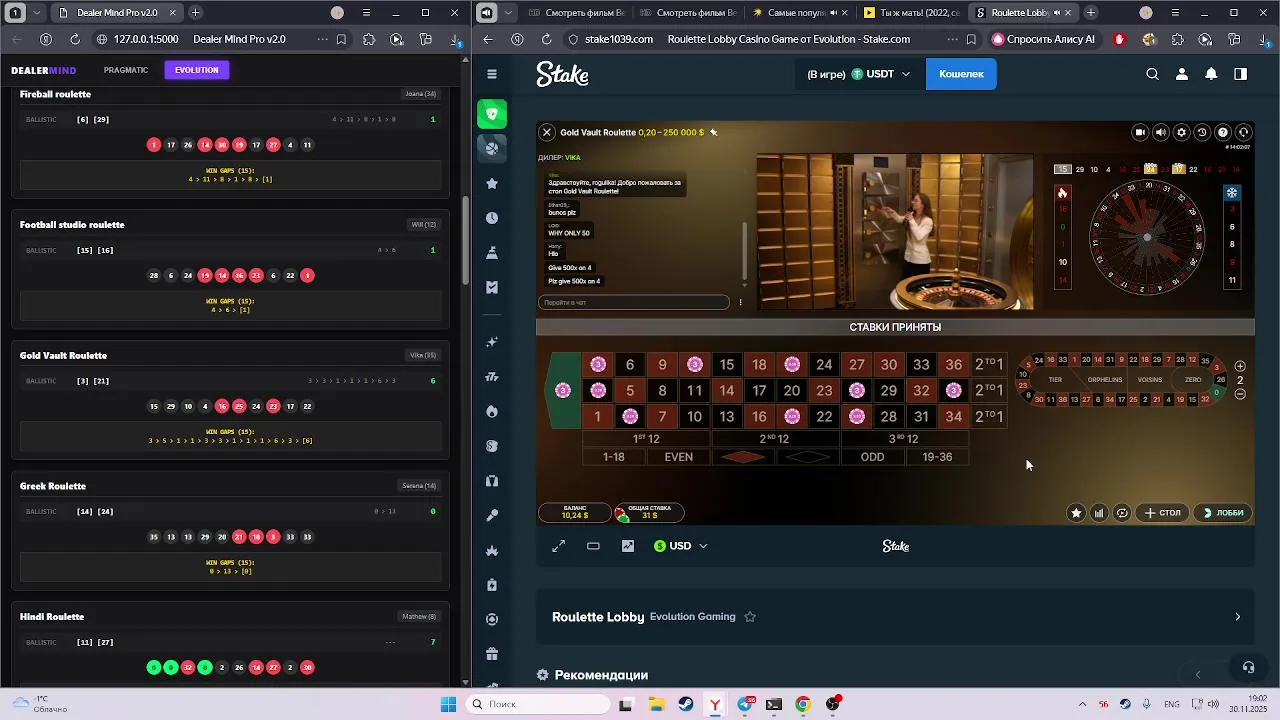Place bet on red diamond
The image size is (1280, 720).
pos(743,457)
